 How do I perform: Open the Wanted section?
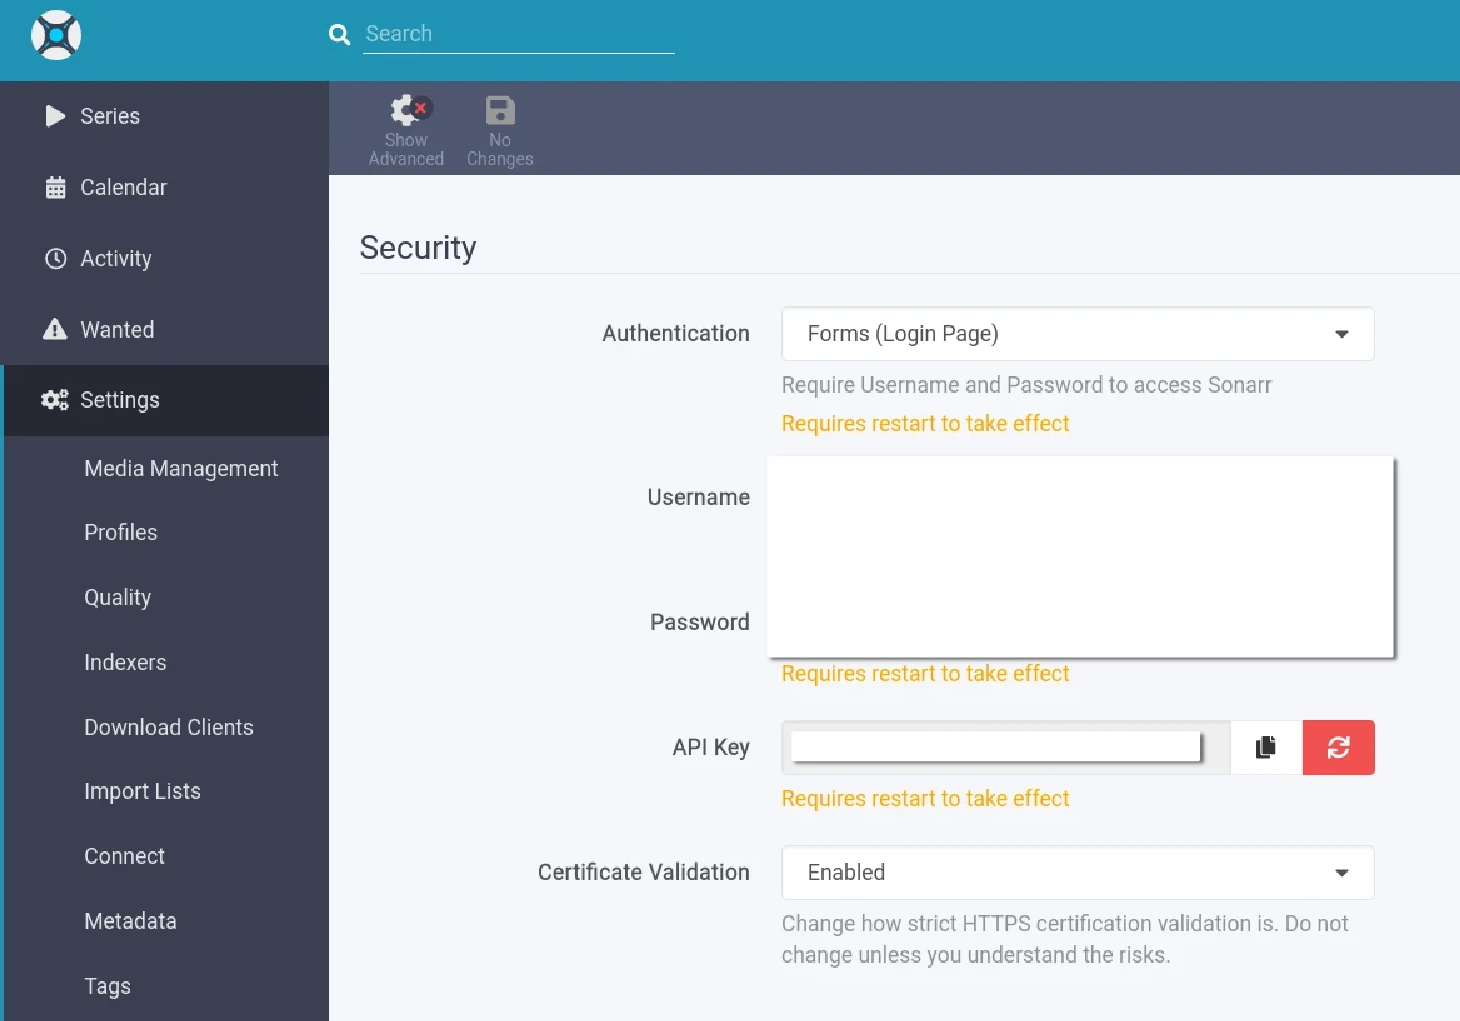117,329
